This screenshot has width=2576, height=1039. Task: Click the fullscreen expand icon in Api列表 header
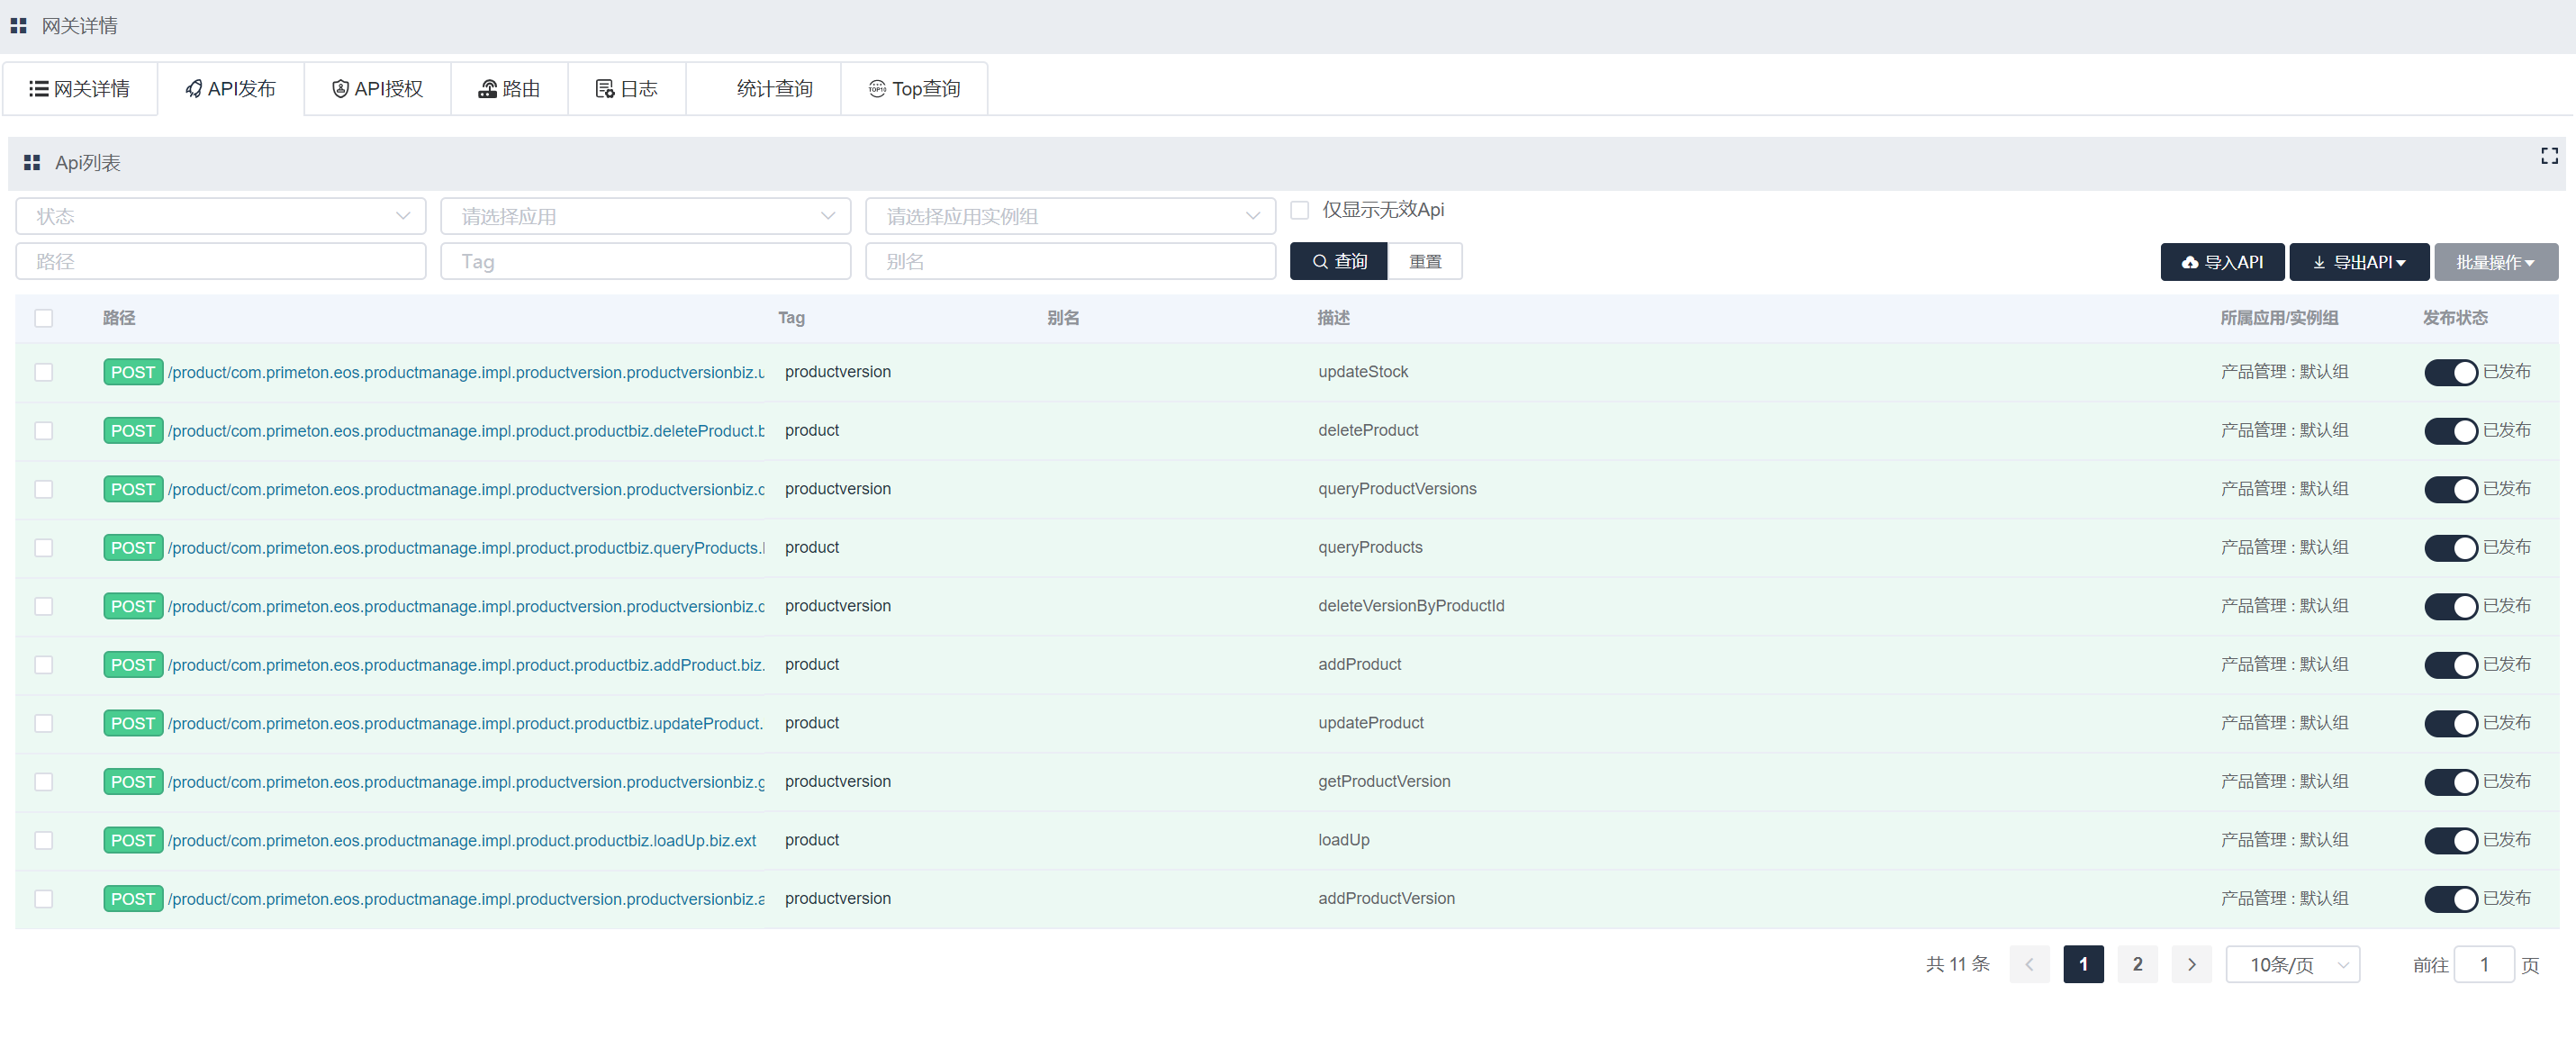pyautogui.click(x=2549, y=156)
